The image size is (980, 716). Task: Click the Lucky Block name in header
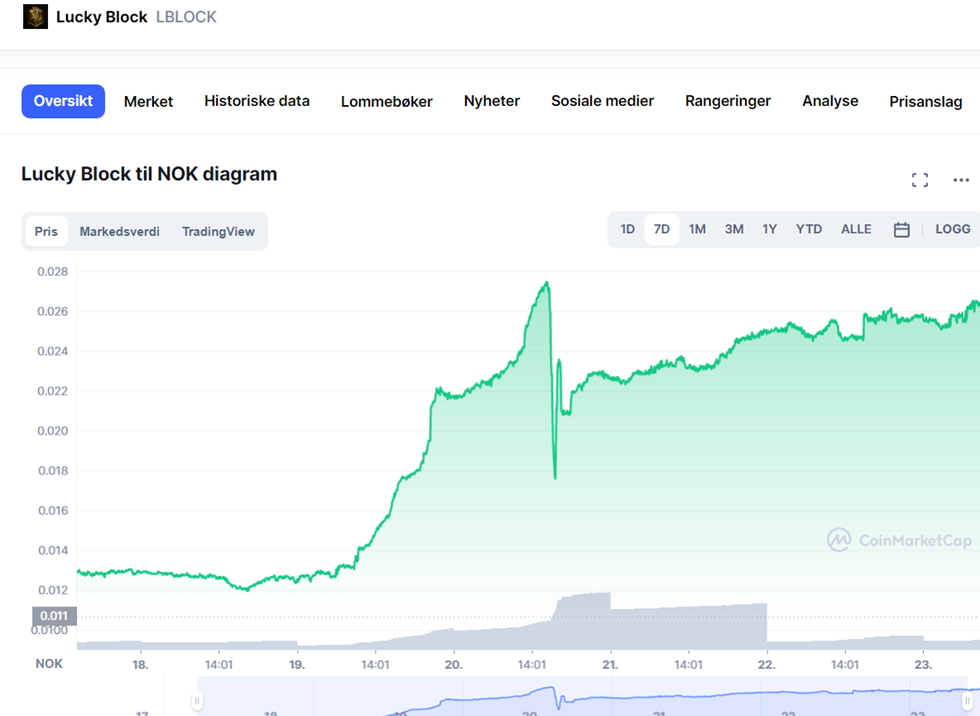coord(102,17)
